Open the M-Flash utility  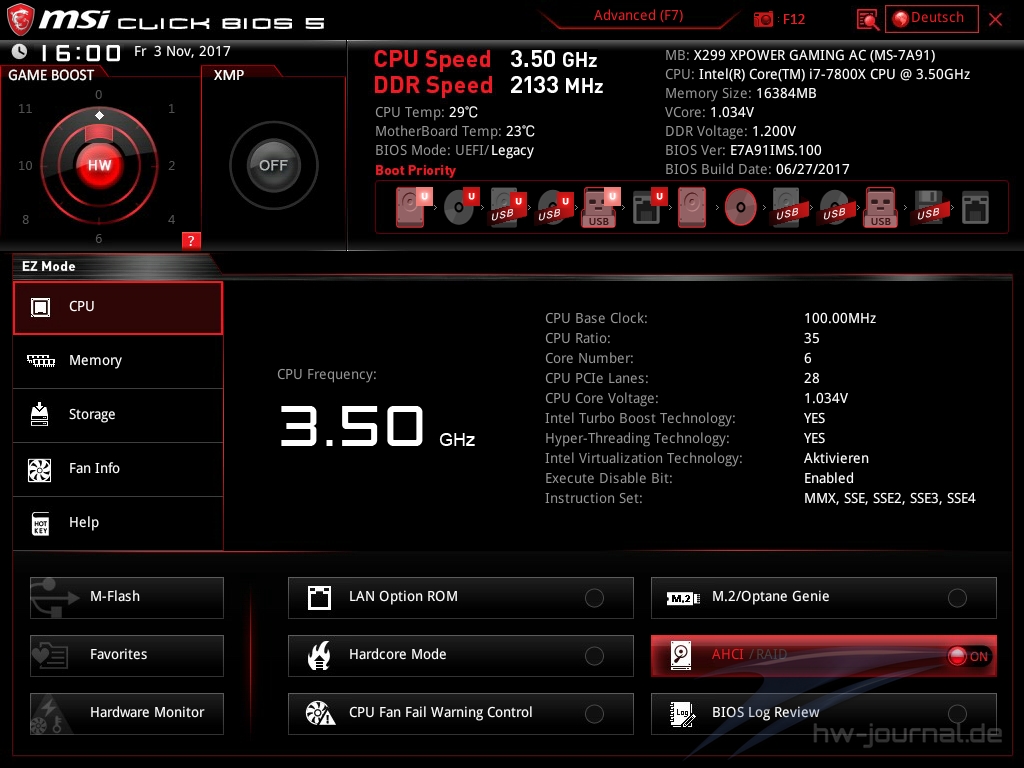(127, 598)
